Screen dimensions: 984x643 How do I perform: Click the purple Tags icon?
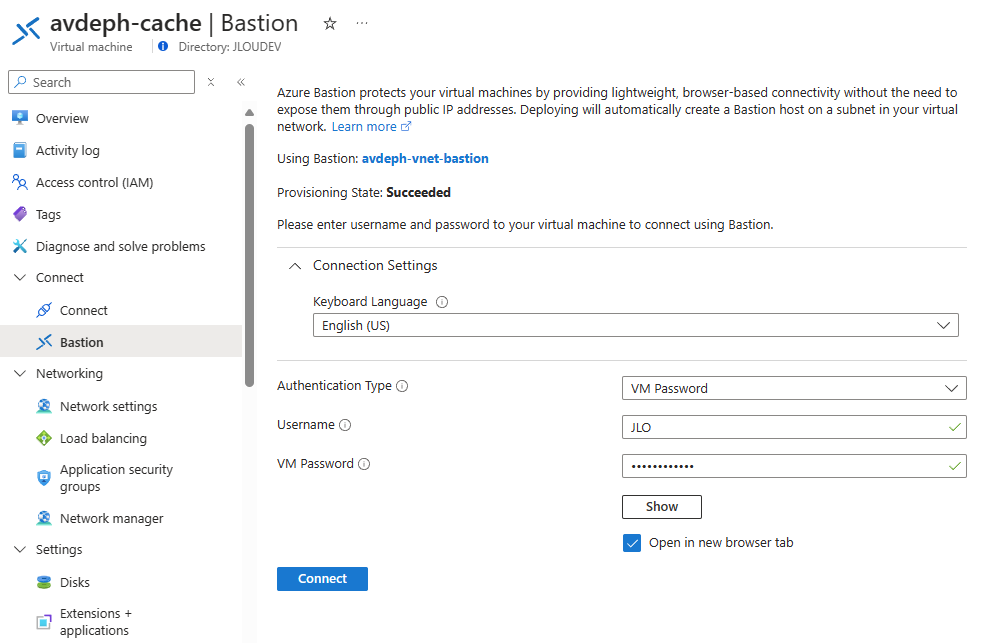20,214
